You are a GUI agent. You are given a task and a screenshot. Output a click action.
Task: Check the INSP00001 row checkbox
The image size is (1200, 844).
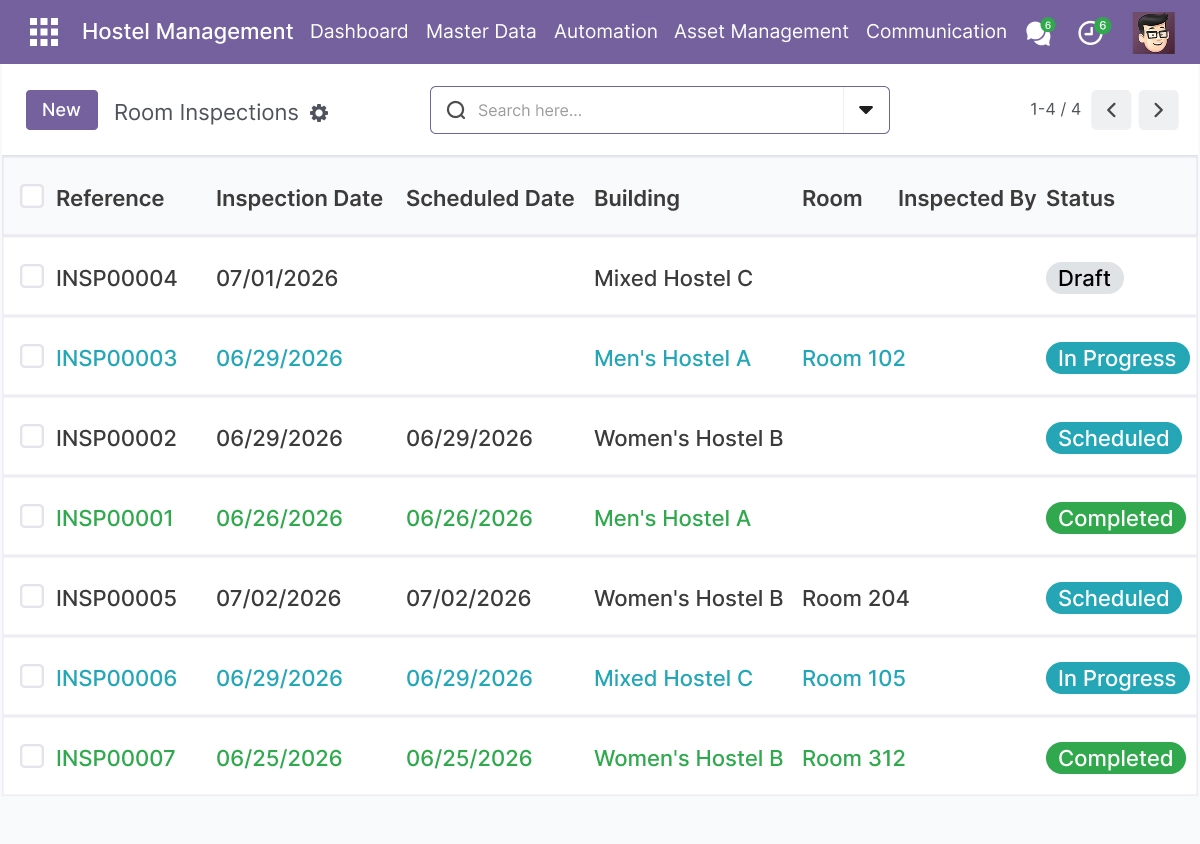click(x=32, y=516)
